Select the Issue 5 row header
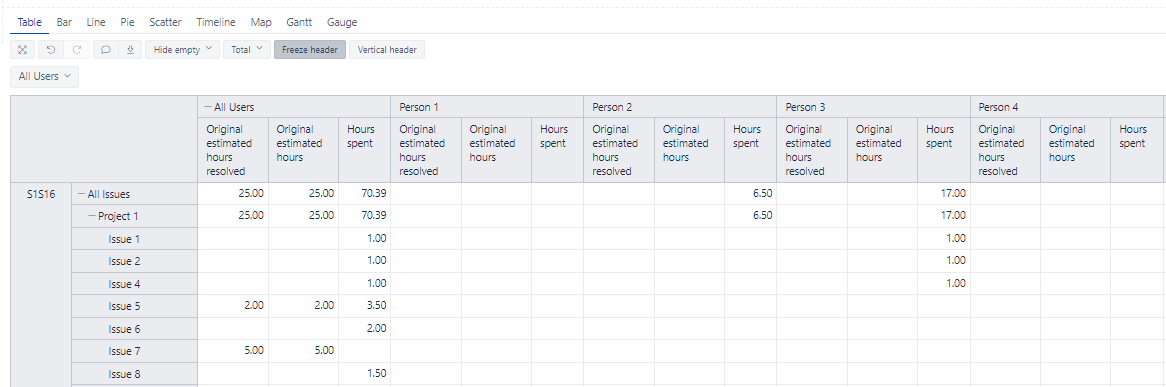This screenshot has width=1166, height=387. click(135, 306)
